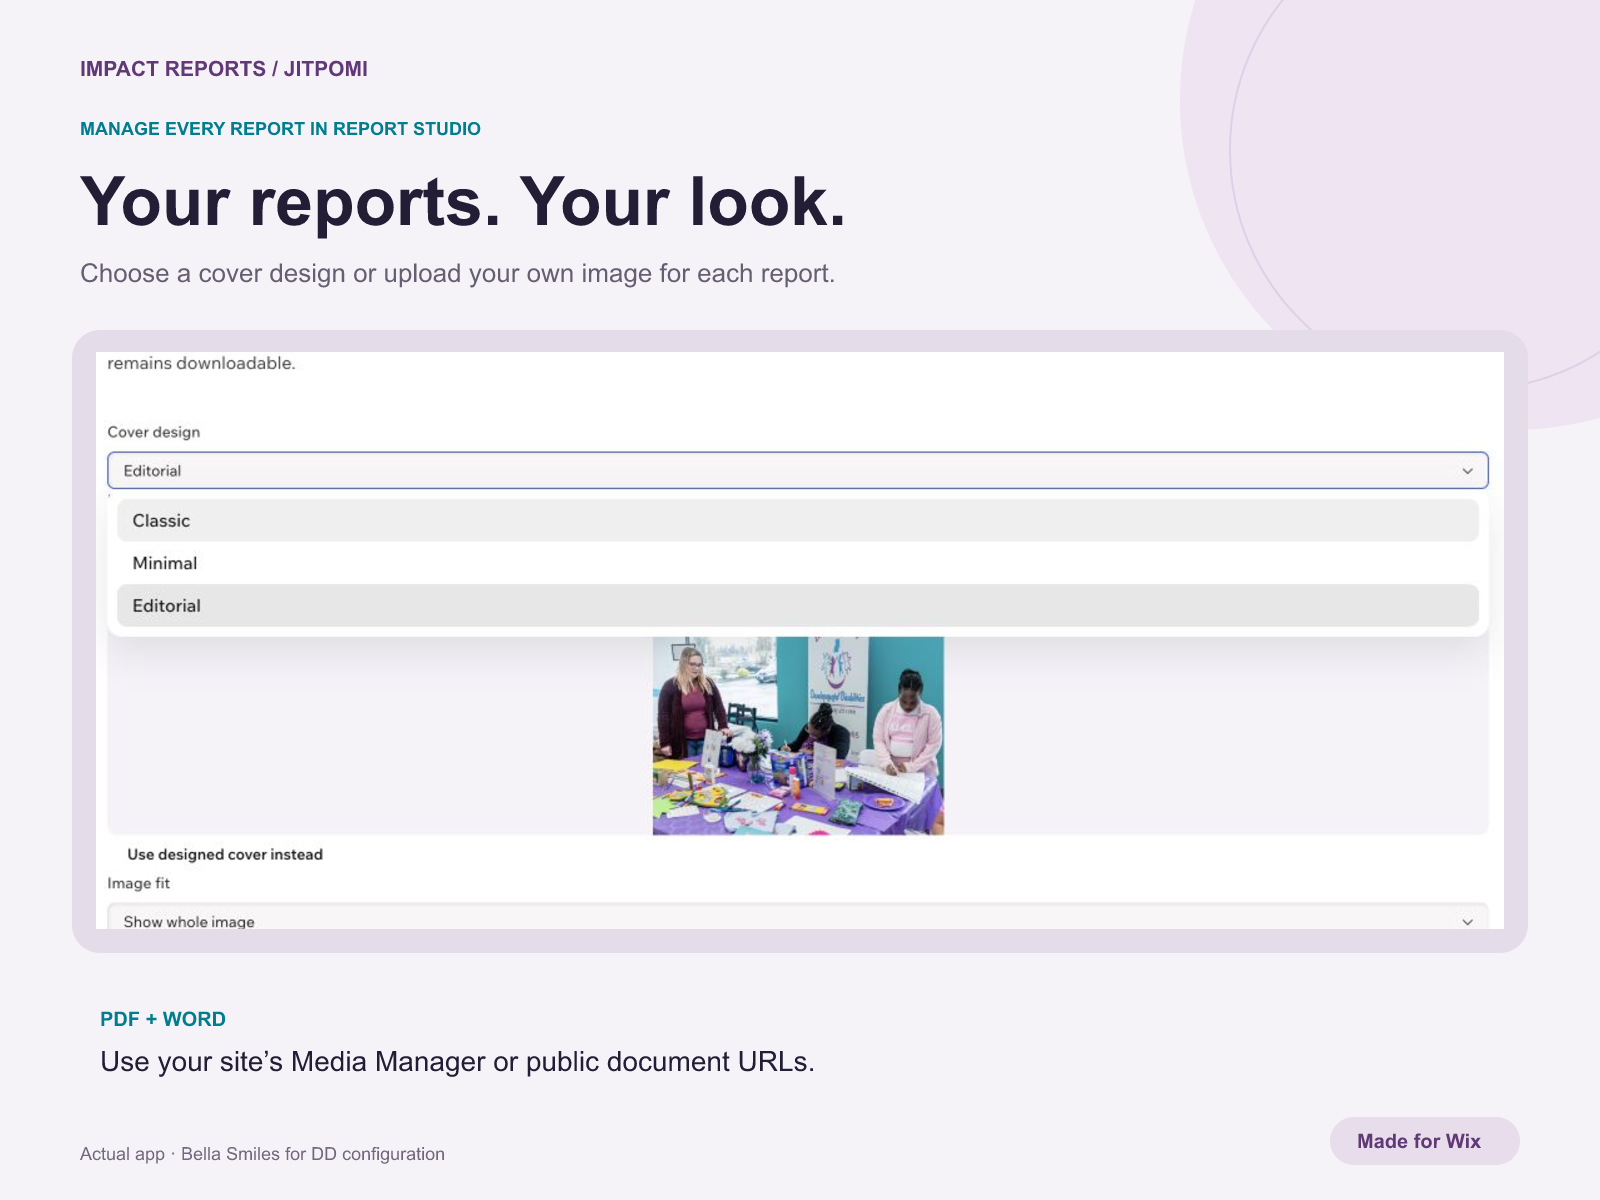Screen dimensions: 1600x1200
Task: Click the Image fit field label
Action: 139,884
